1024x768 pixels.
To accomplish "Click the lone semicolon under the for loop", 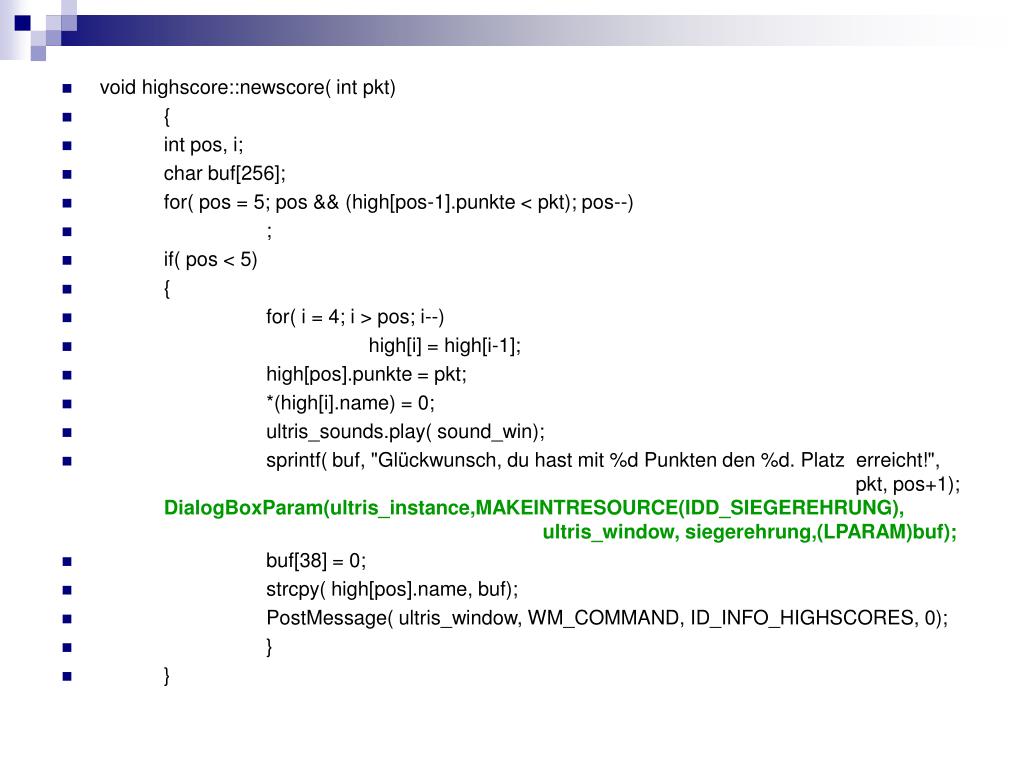I will (x=269, y=232).
